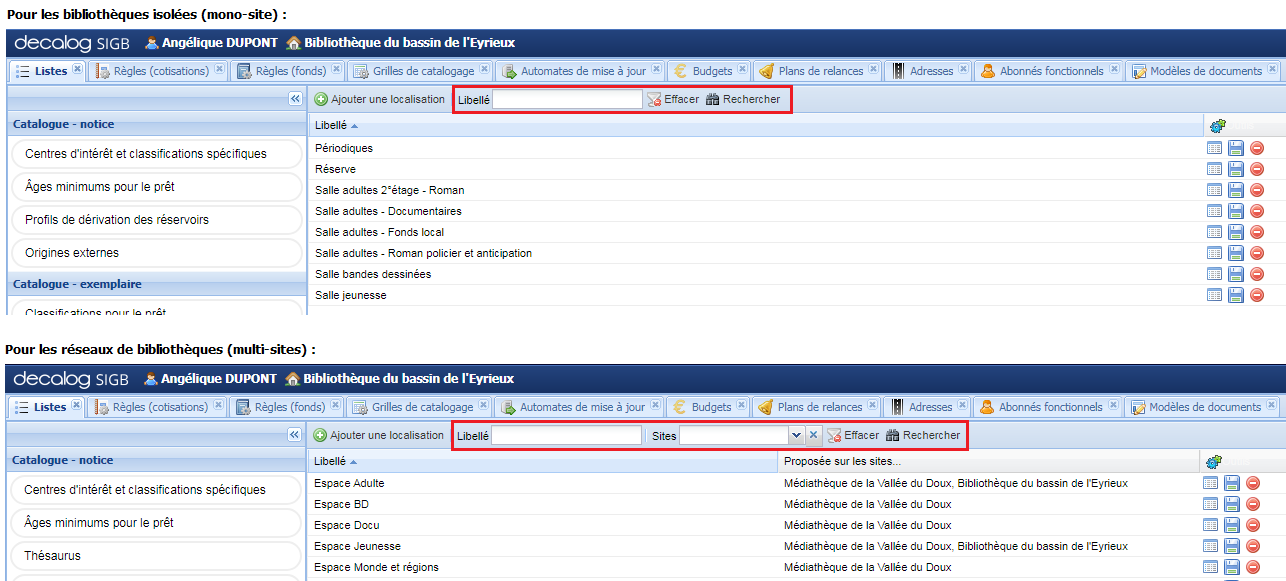Select the 'Salle adultes 2°étage - Roman' row
The width and height of the screenshot is (1286, 581).
389,190
